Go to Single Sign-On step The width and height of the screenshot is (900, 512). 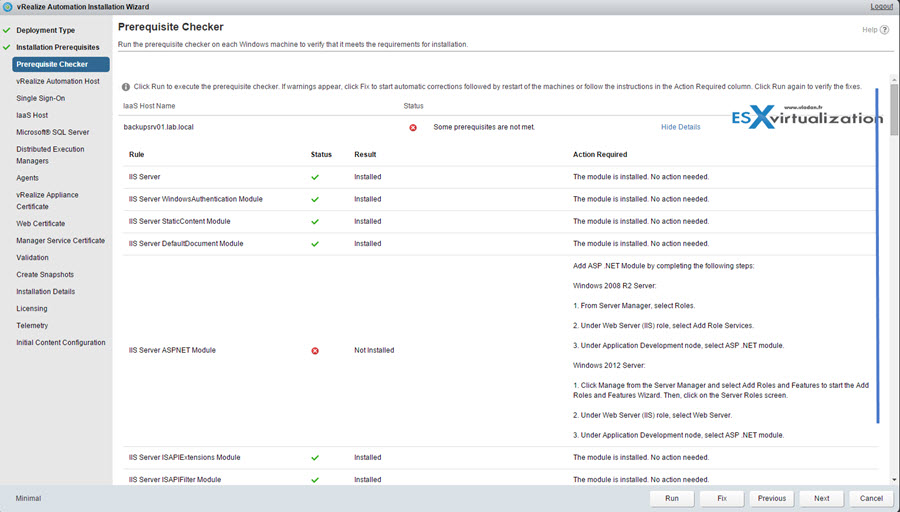click(x=40, y=98)
